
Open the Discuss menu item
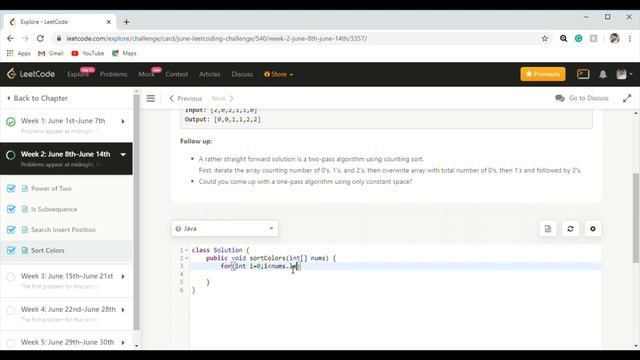[242, 74]
